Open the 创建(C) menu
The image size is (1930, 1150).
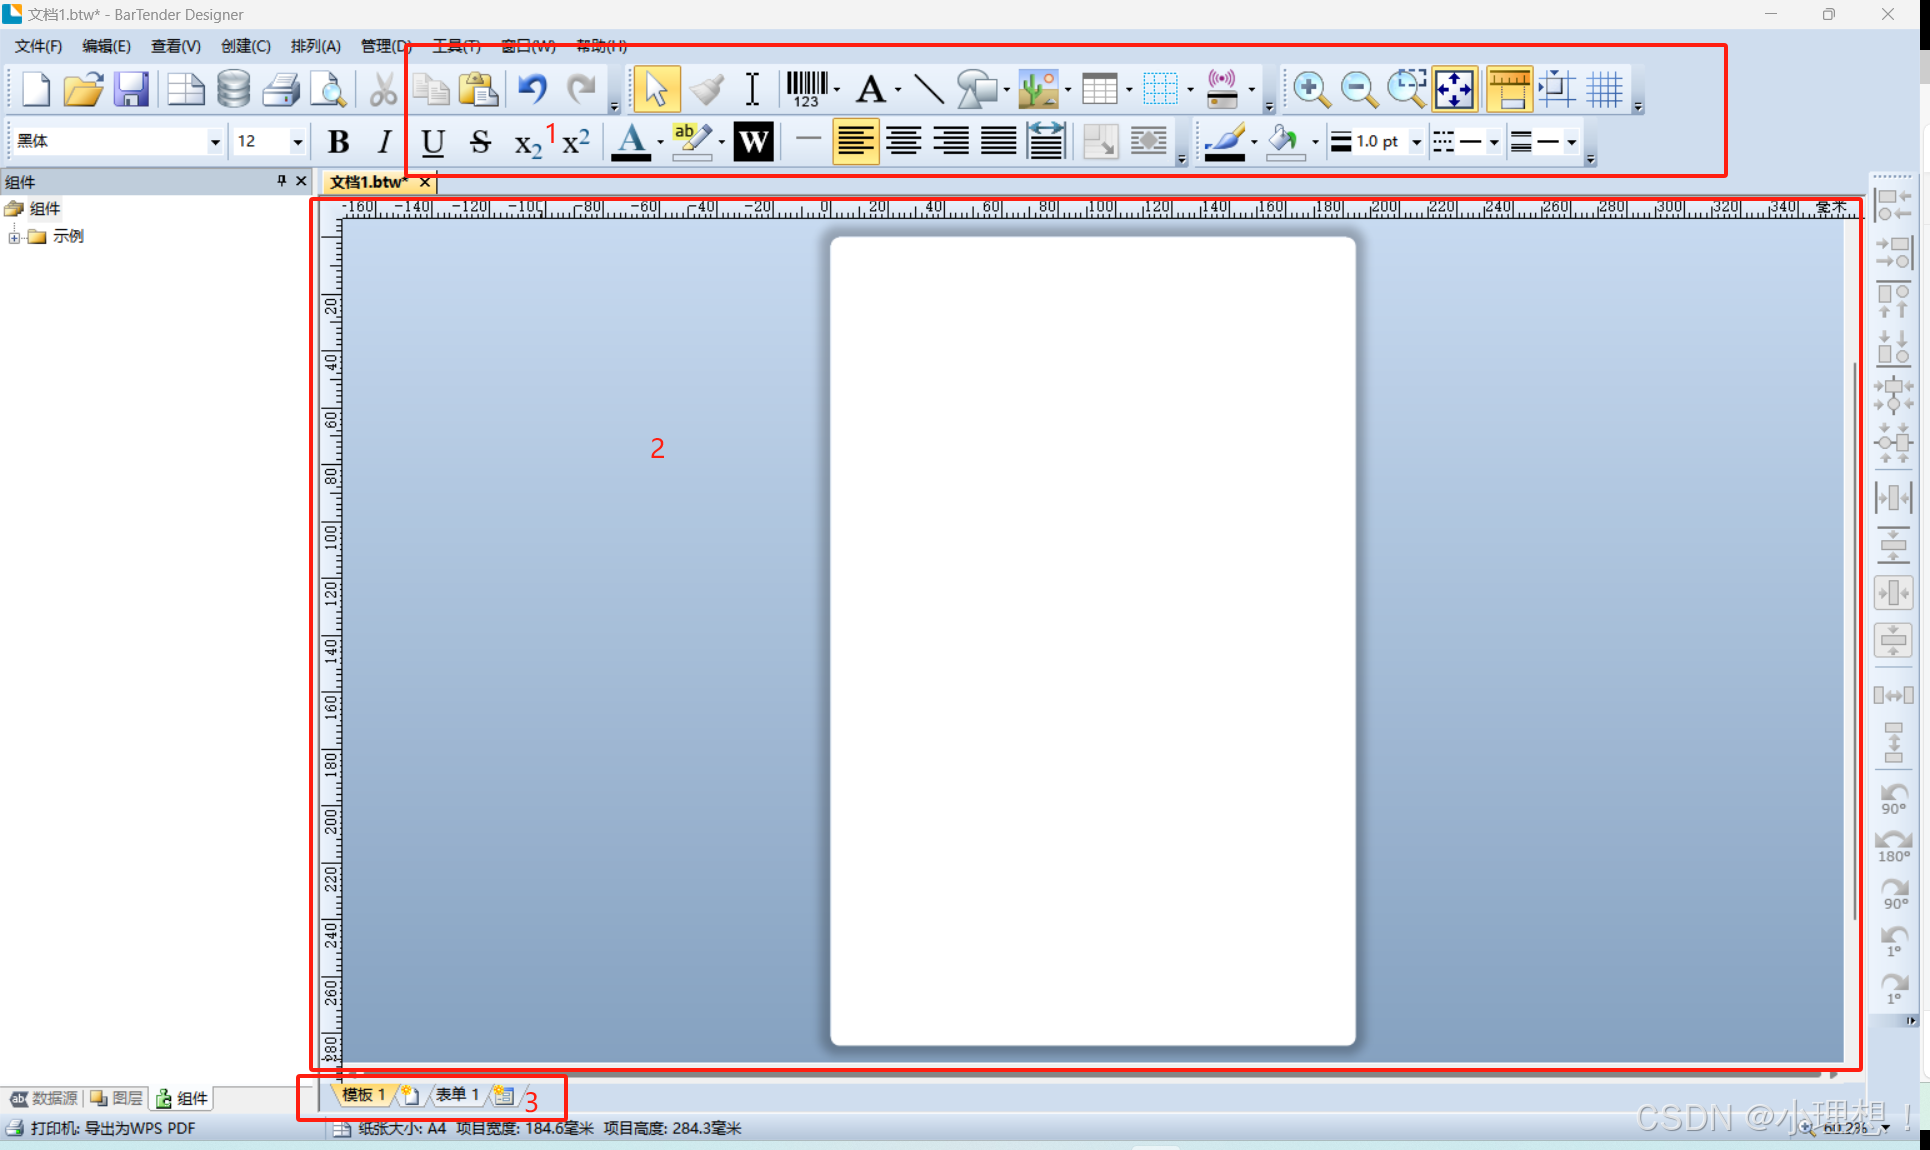pyautogui.click(x=245, y=46)
